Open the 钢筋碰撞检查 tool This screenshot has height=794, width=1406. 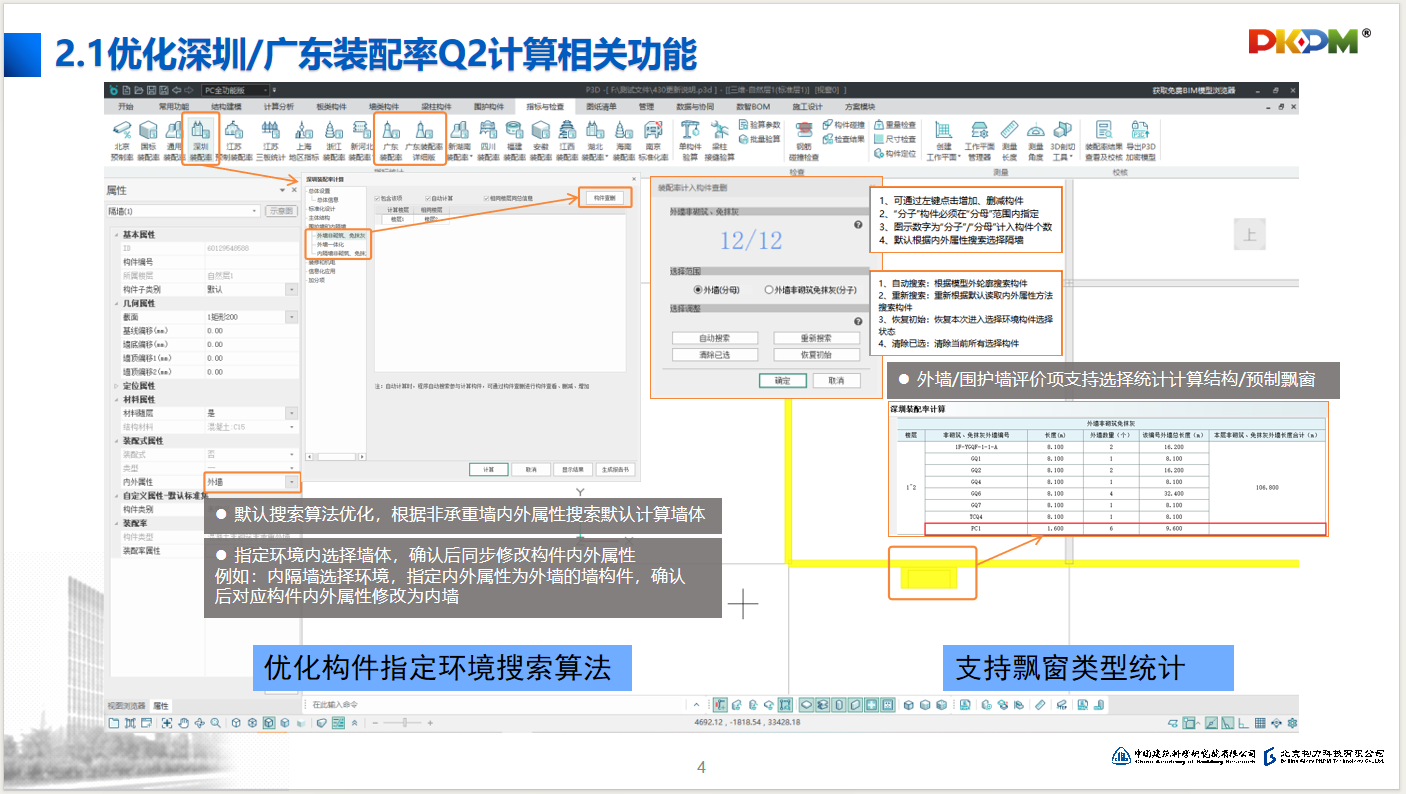(803, 138)
